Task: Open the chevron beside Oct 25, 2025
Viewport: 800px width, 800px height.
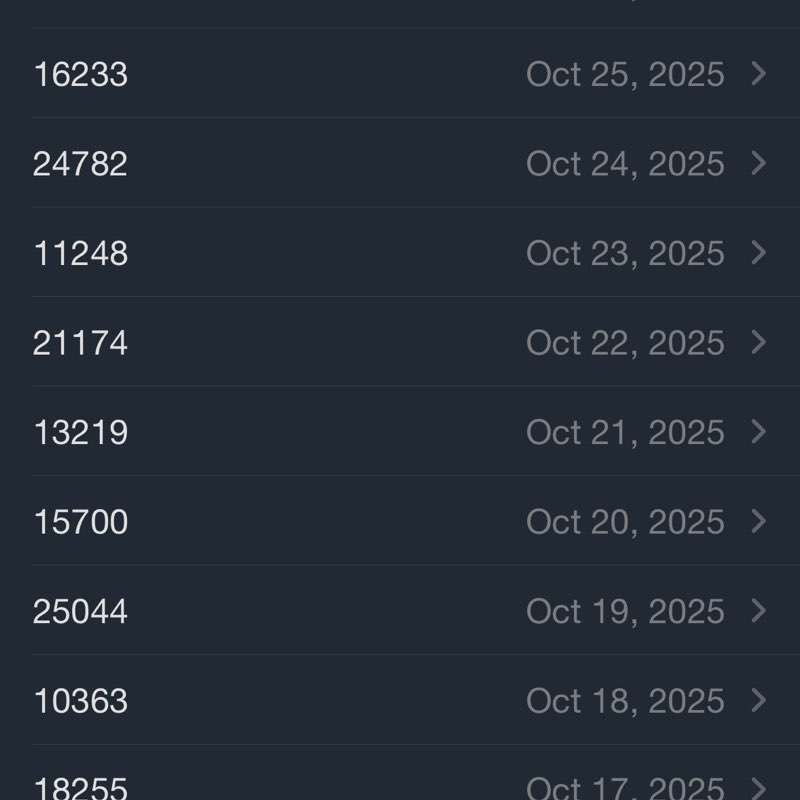Action: point(758,74)
